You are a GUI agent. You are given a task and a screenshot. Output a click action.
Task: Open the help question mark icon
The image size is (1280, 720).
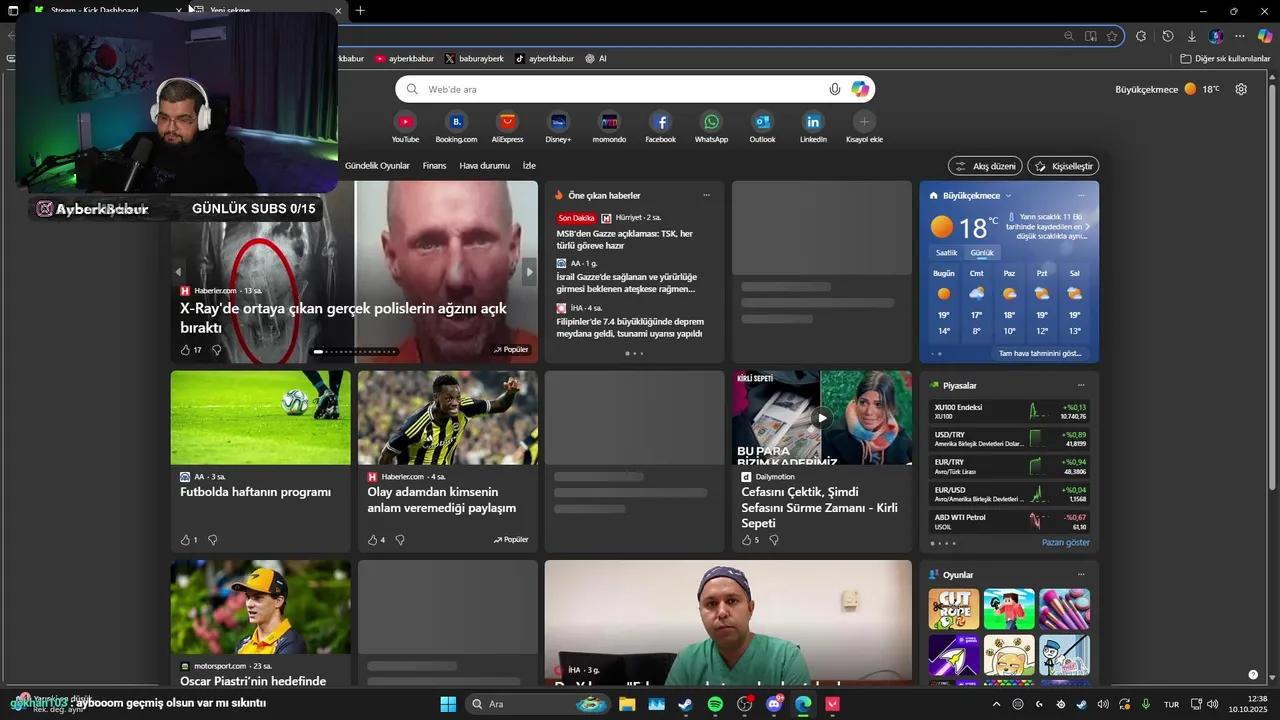(1253, 675)
